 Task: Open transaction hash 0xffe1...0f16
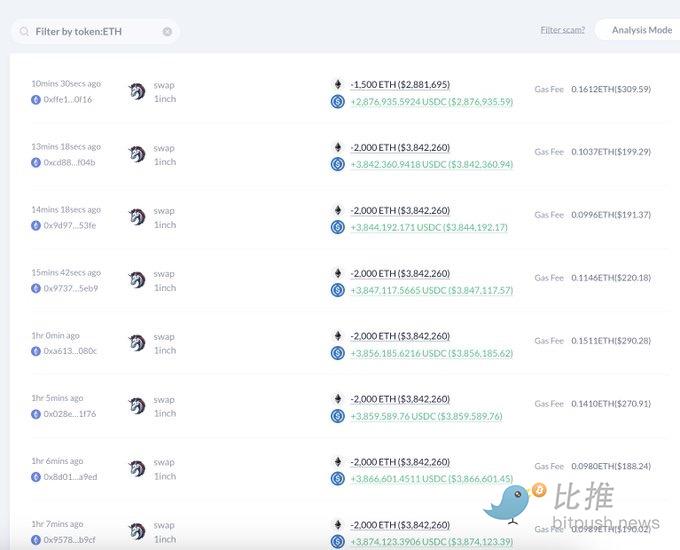pyautogui.click(x=68, y=100)
